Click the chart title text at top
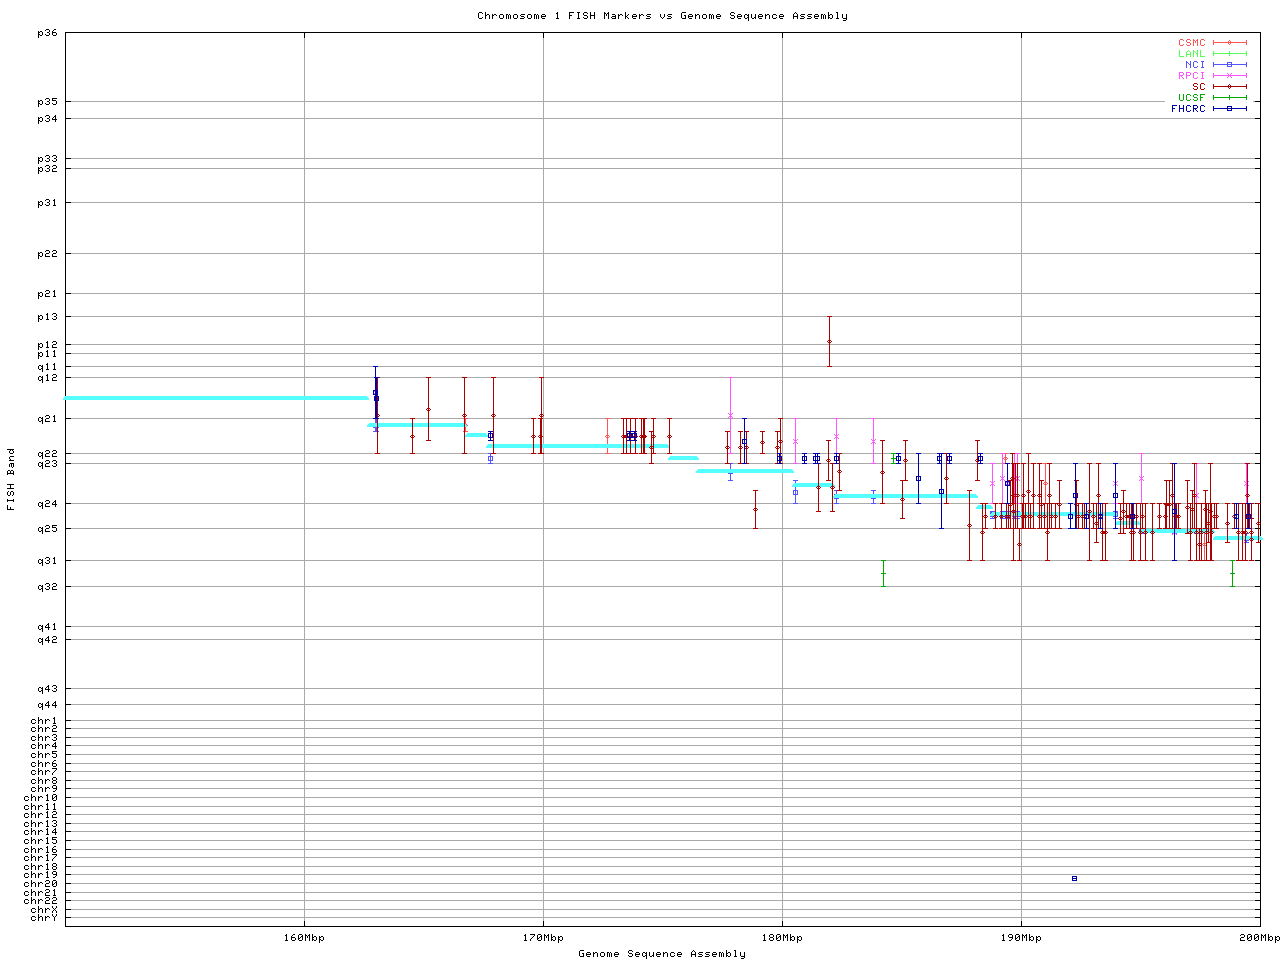 click(662, 16)
